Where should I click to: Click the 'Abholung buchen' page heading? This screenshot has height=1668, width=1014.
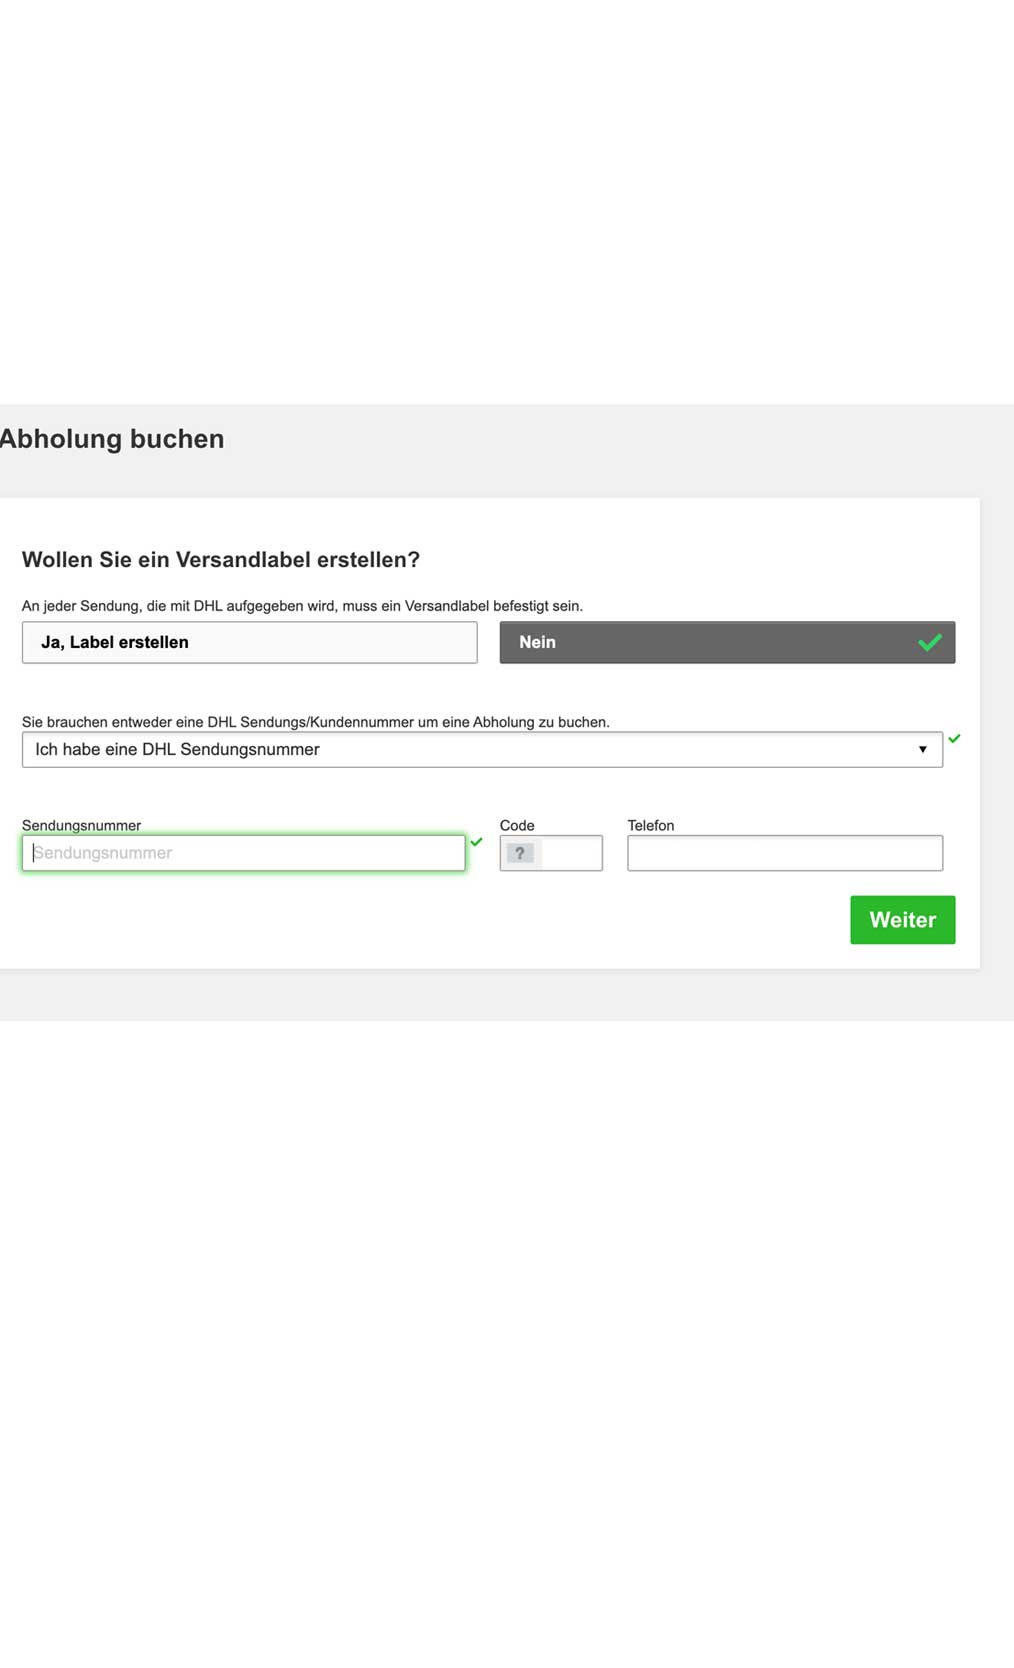[112, 439]
